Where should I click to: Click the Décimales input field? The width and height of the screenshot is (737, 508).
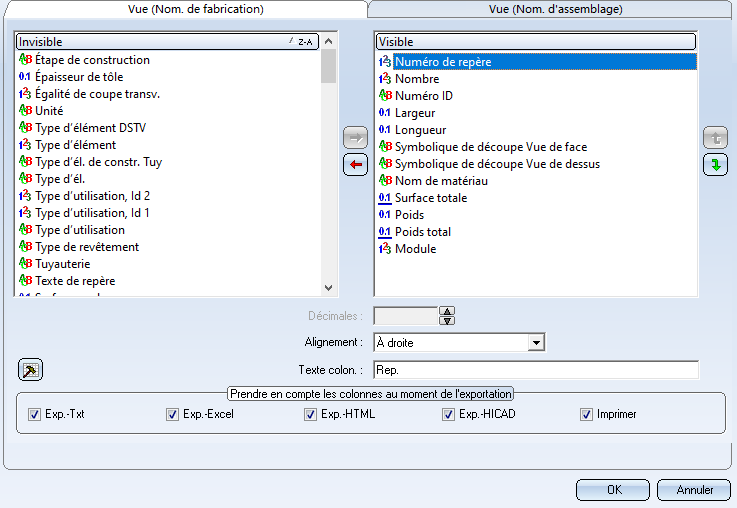[406, 316]
